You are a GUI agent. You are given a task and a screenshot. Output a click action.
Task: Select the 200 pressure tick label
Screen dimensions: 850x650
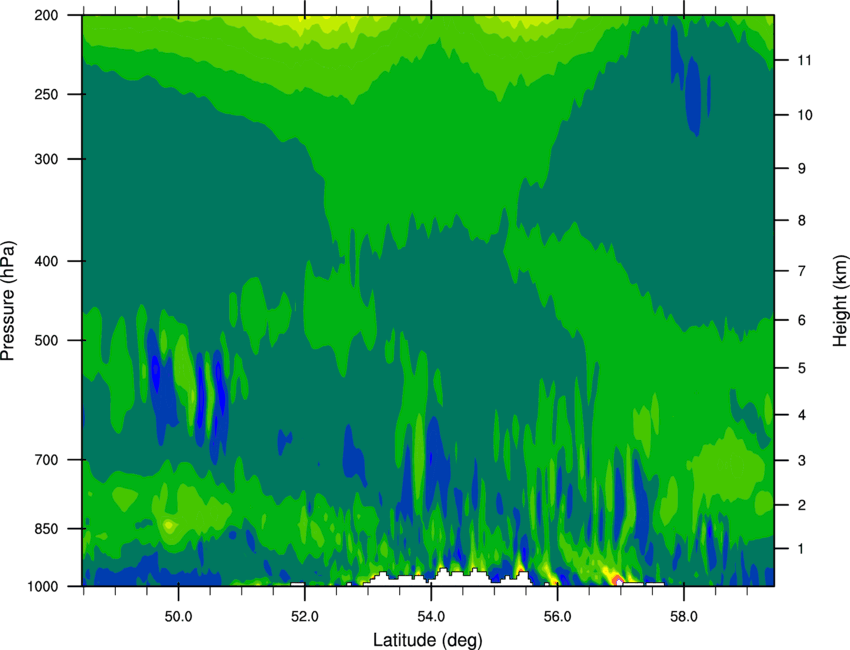46,15
